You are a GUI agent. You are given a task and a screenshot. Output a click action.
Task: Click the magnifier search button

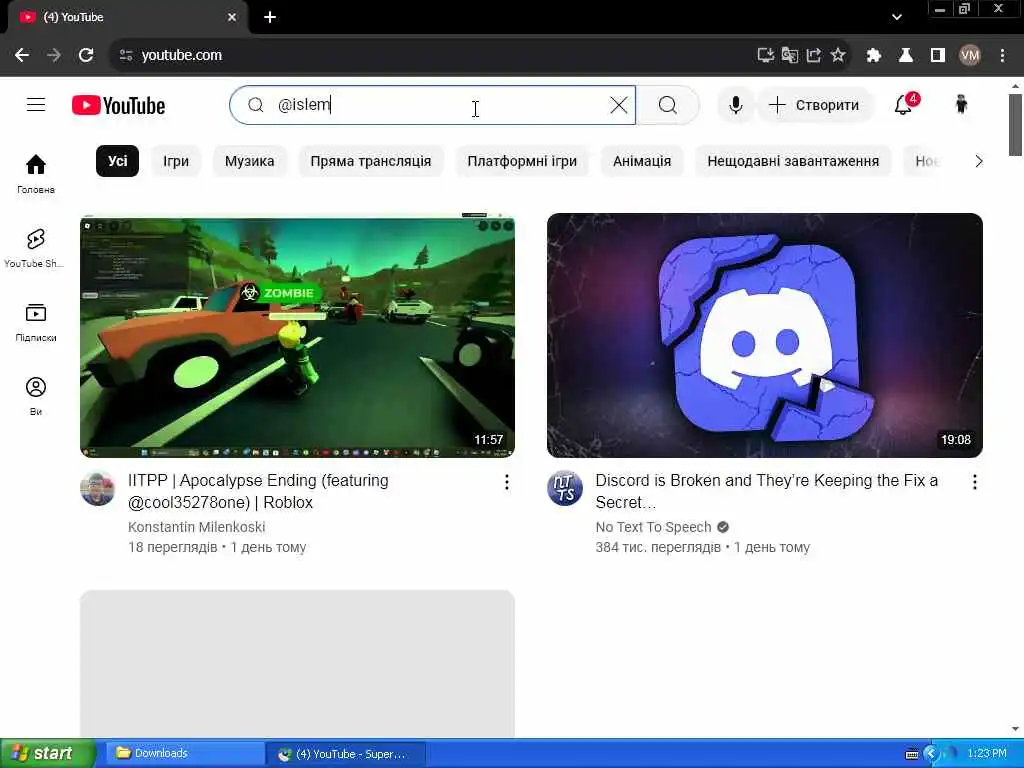[667, 105]
